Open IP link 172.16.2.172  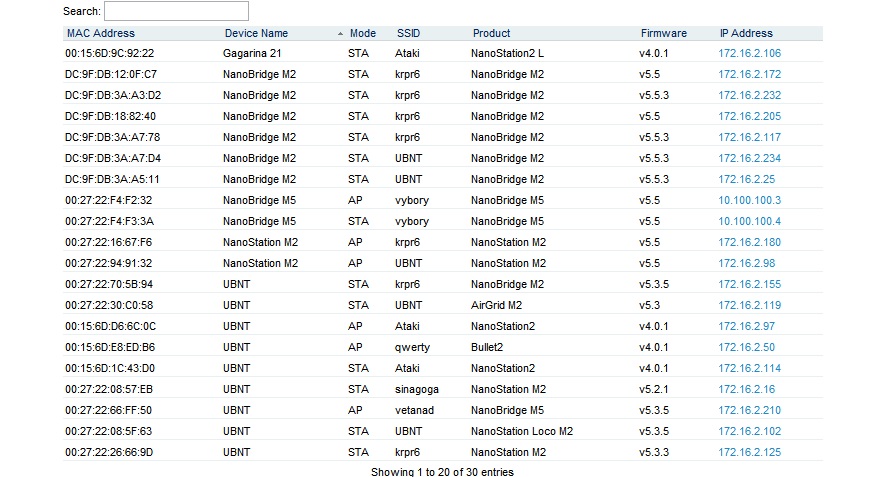(x=749, y=74)
